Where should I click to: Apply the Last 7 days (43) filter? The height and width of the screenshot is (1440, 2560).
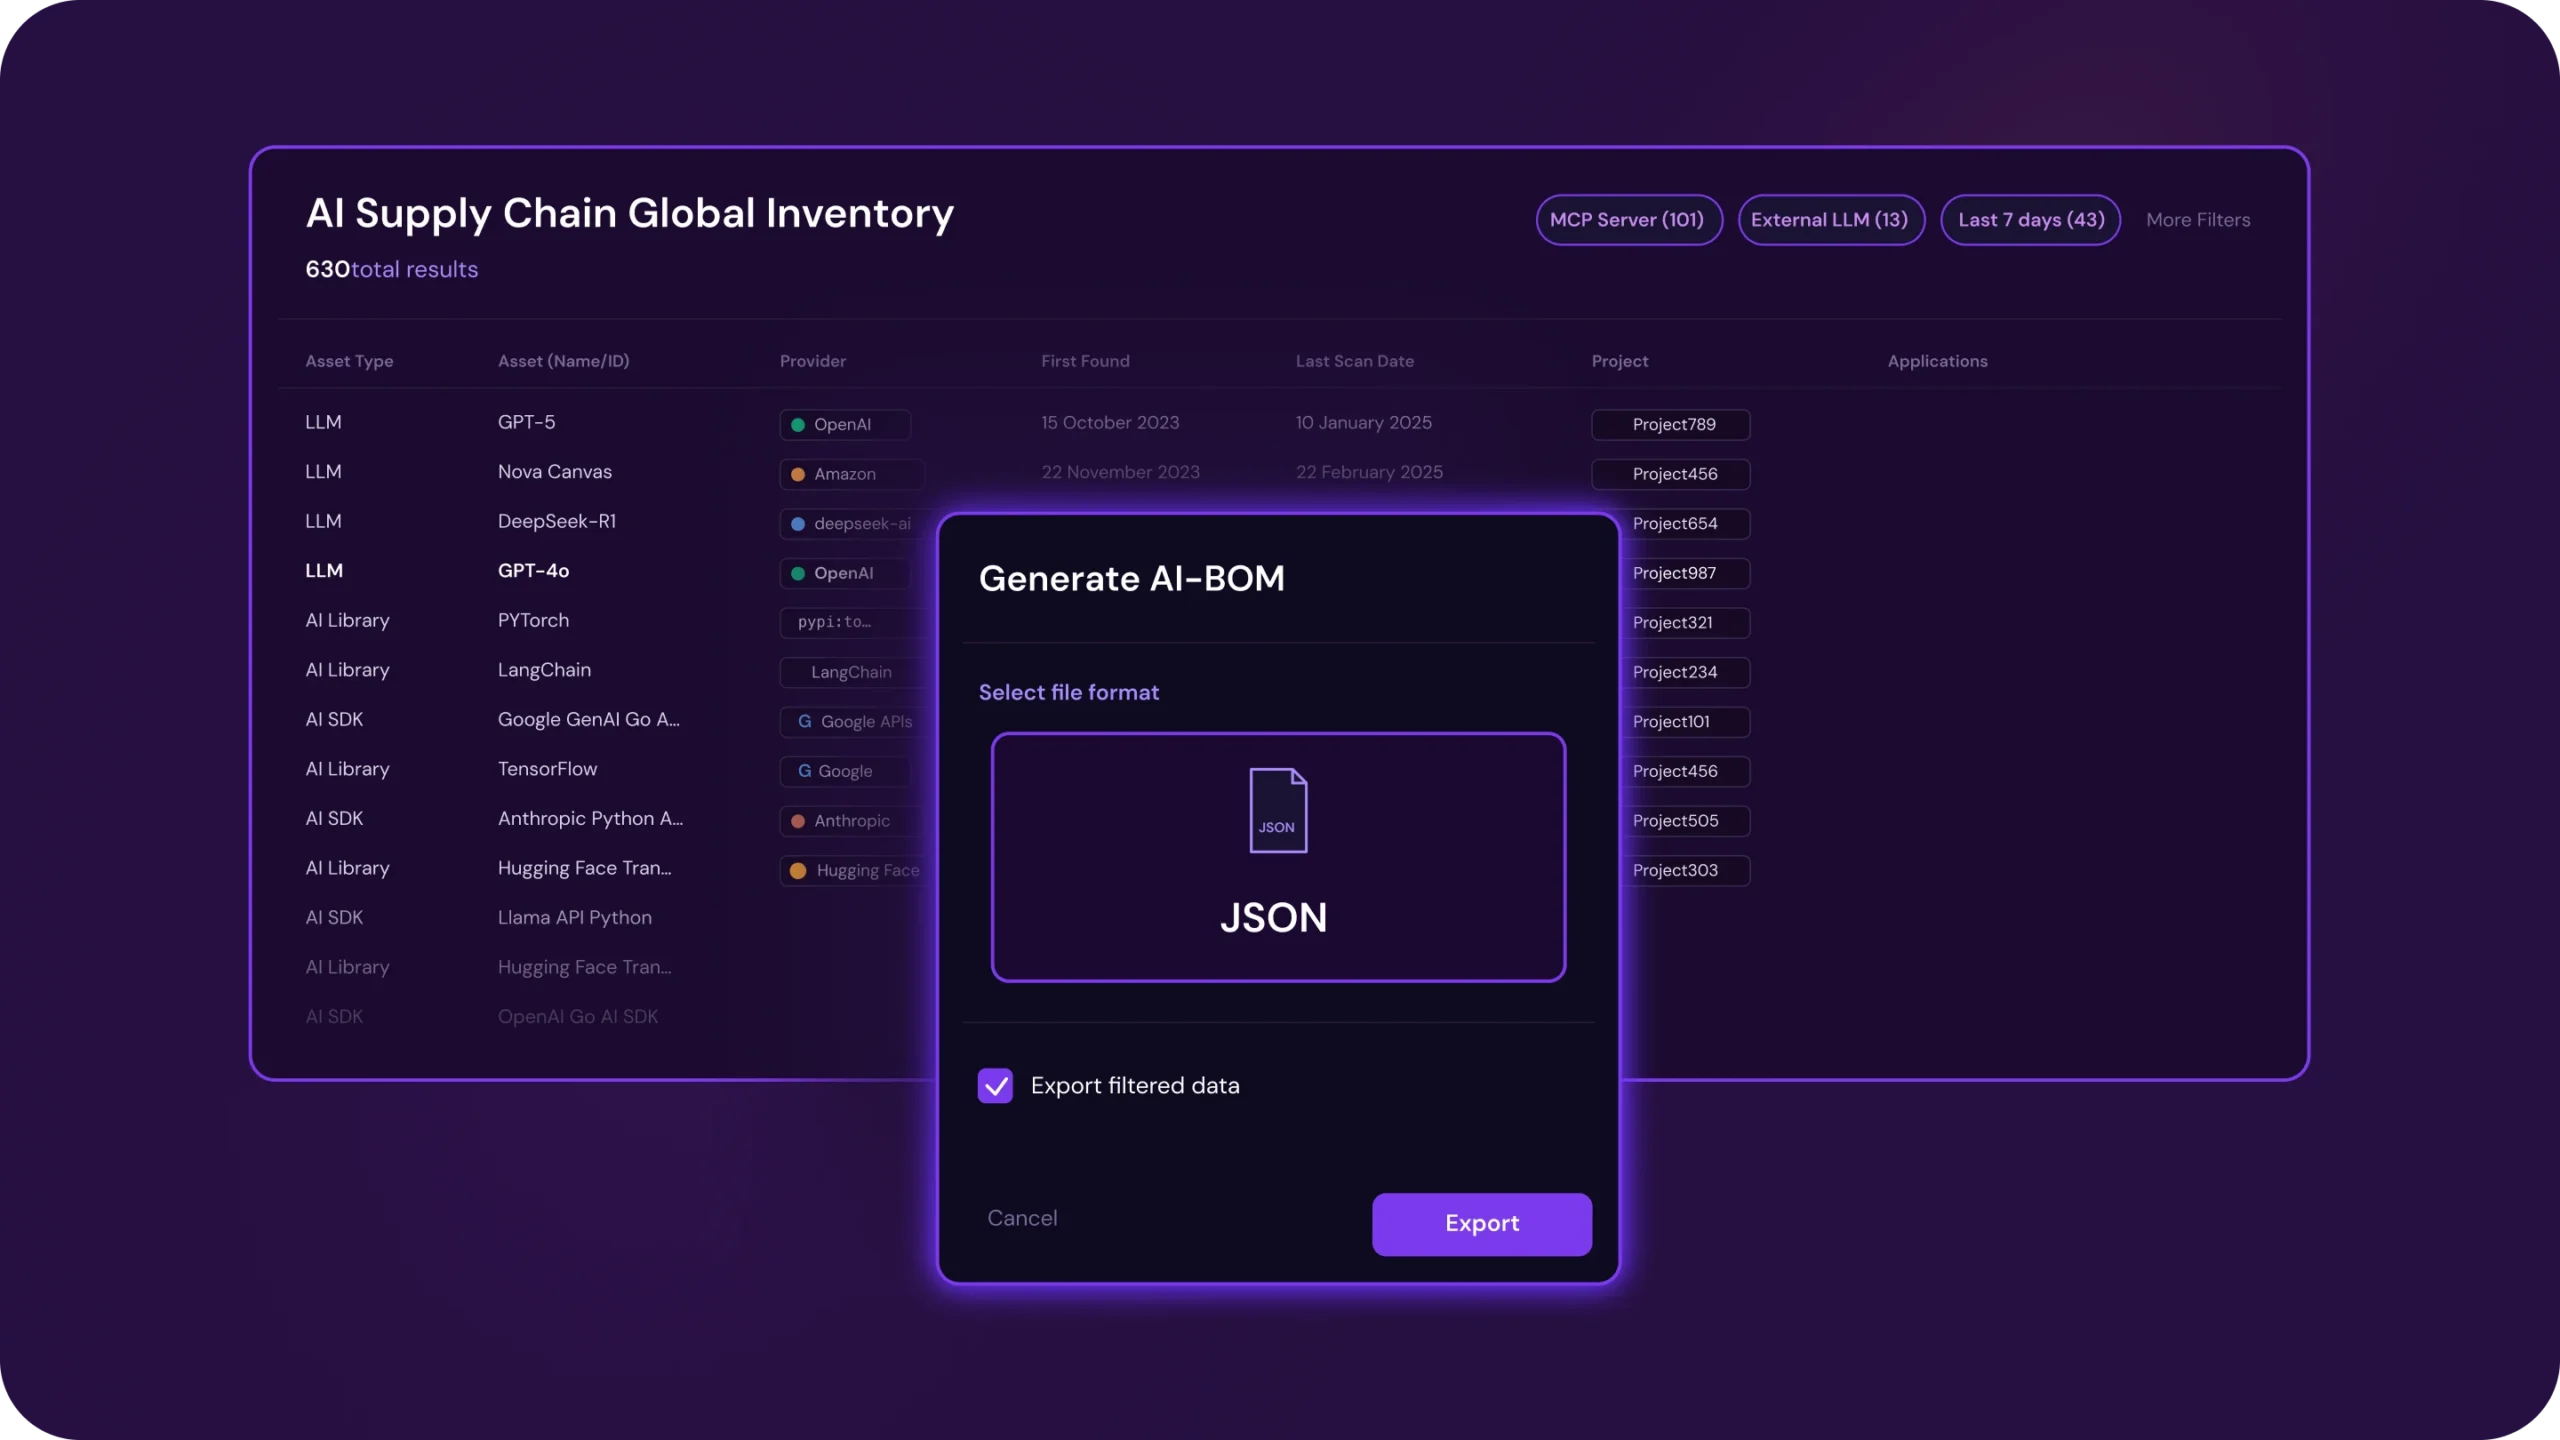point(2031,219)
